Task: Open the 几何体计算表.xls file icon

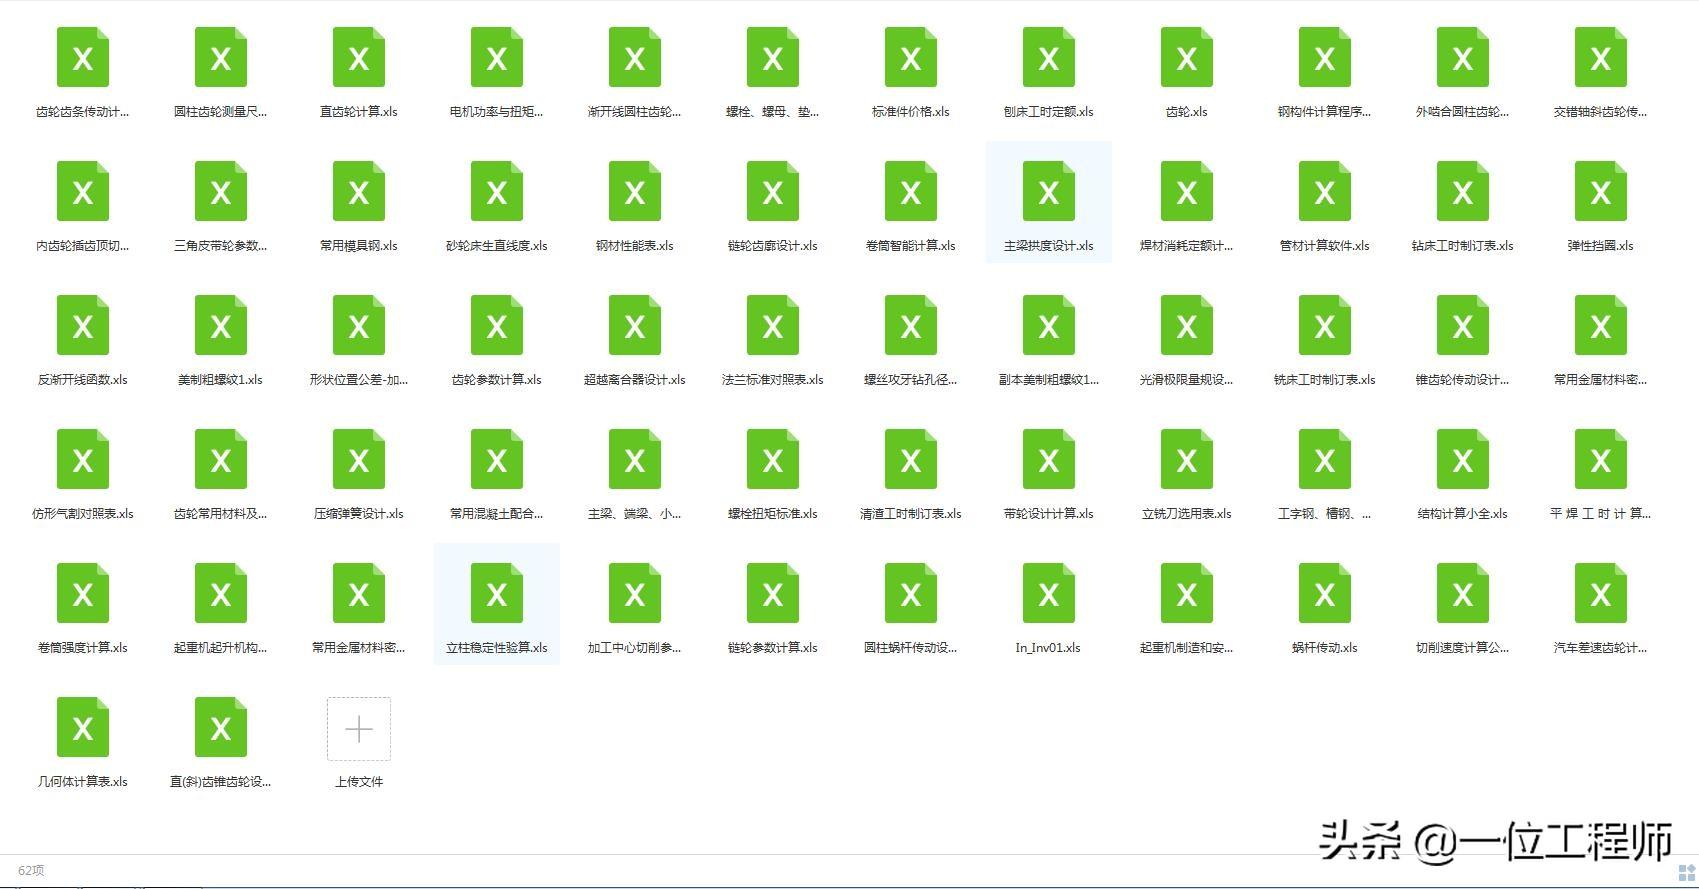Action: pyautogui.click(x=83, y=728)
